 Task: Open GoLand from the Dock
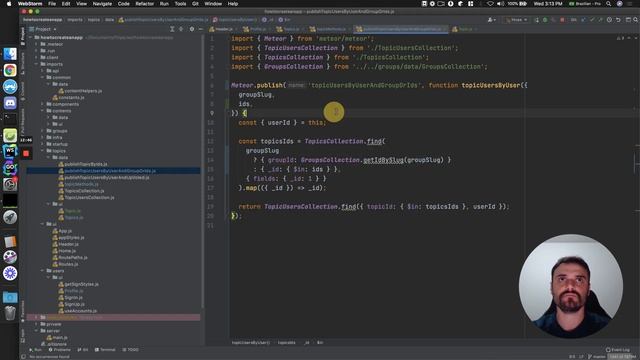[x=10, y=168]
